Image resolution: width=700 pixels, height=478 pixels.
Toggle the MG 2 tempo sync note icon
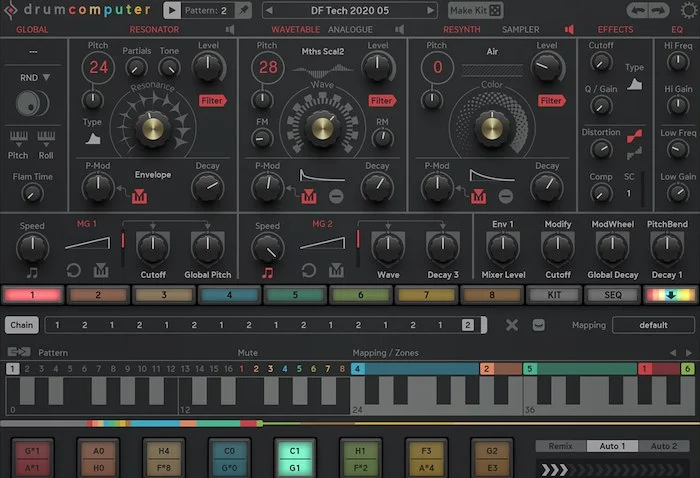click(267, 272)
